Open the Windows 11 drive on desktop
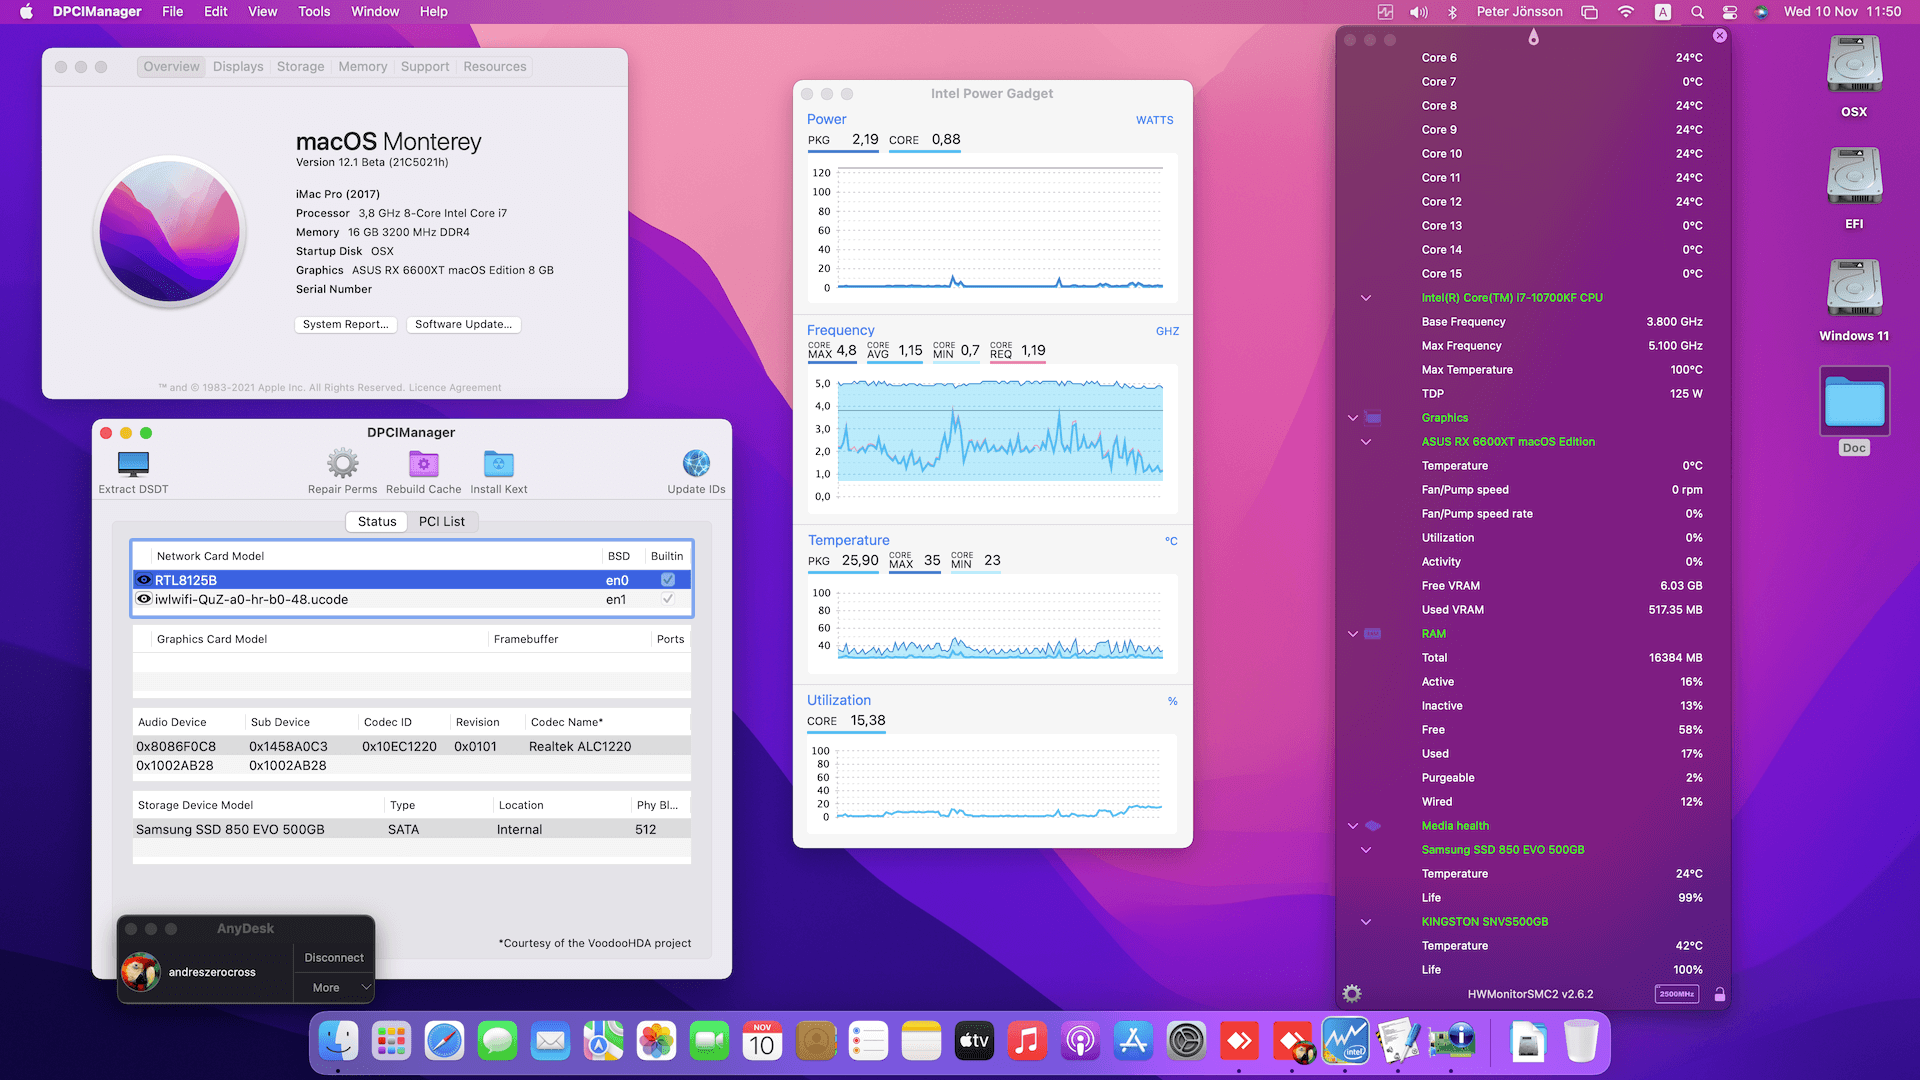 [1854, 290]
